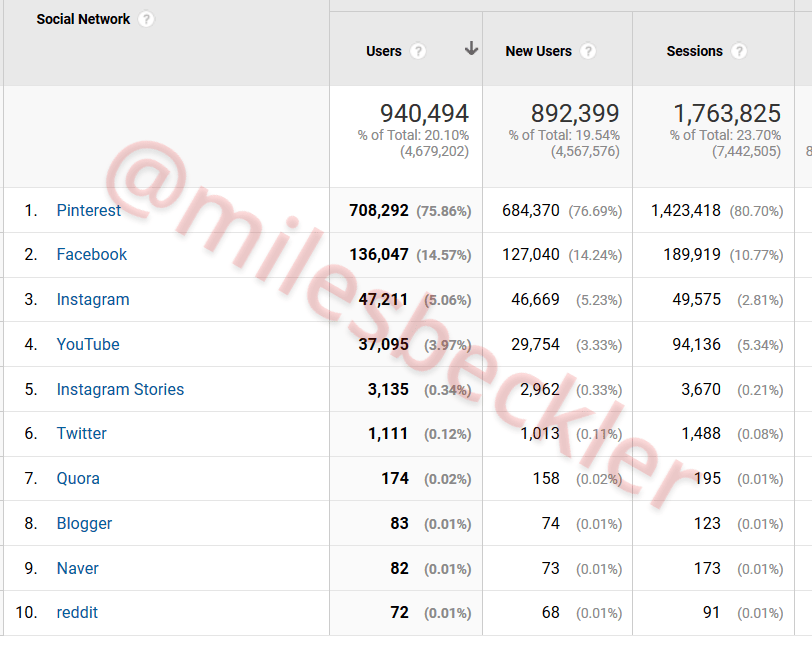Select total new users value 892,399
Image resolution: width=812 pixels, height=662 pixels.
tap(575, 113)
